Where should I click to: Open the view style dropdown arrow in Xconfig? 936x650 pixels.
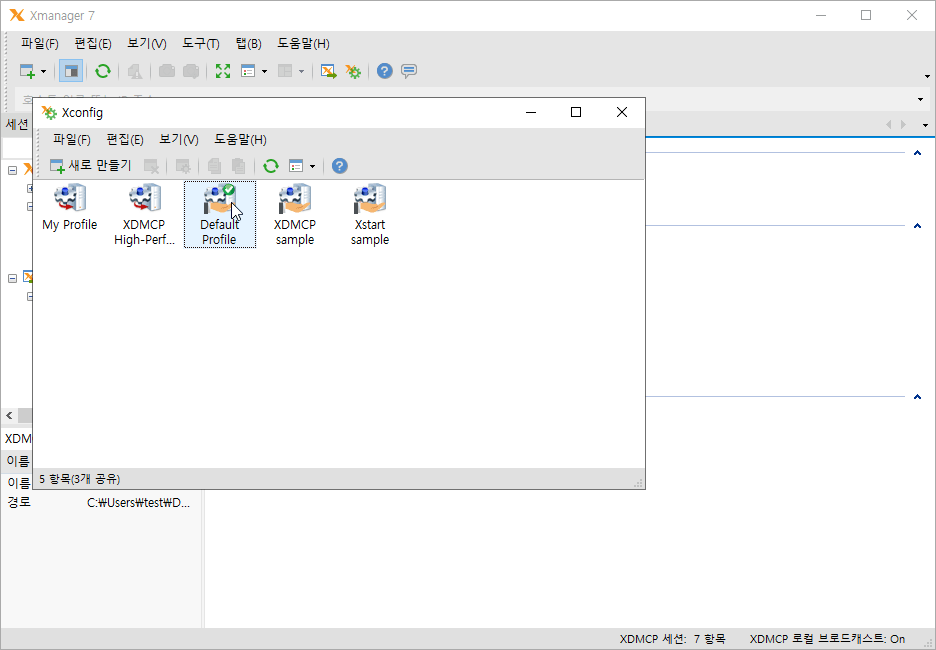[x=312, y=166]
